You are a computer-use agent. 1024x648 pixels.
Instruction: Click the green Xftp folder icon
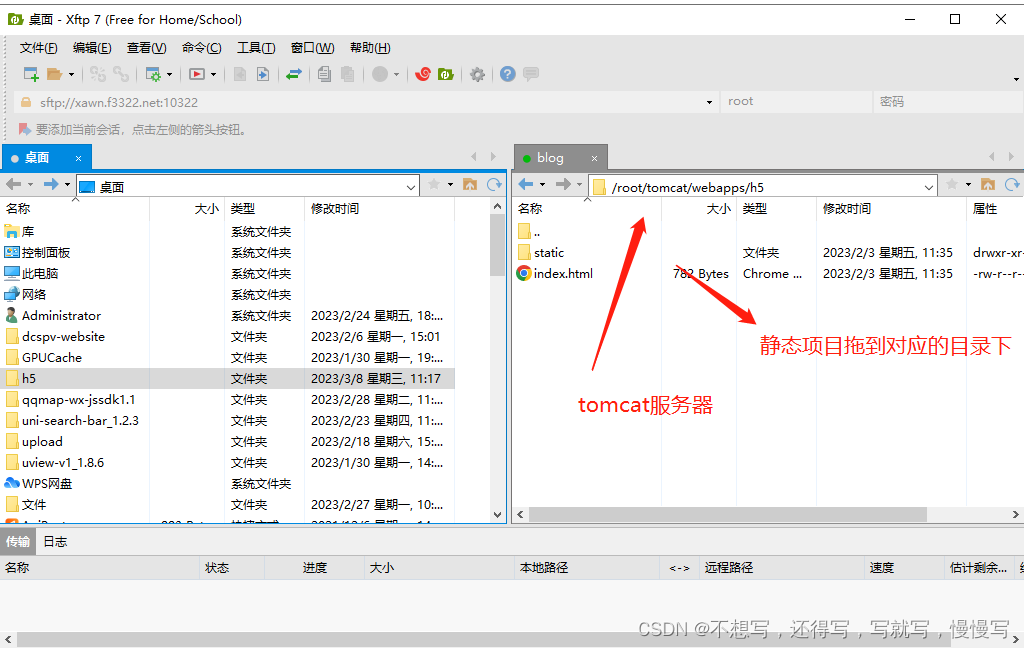click(x=446, y=74)
